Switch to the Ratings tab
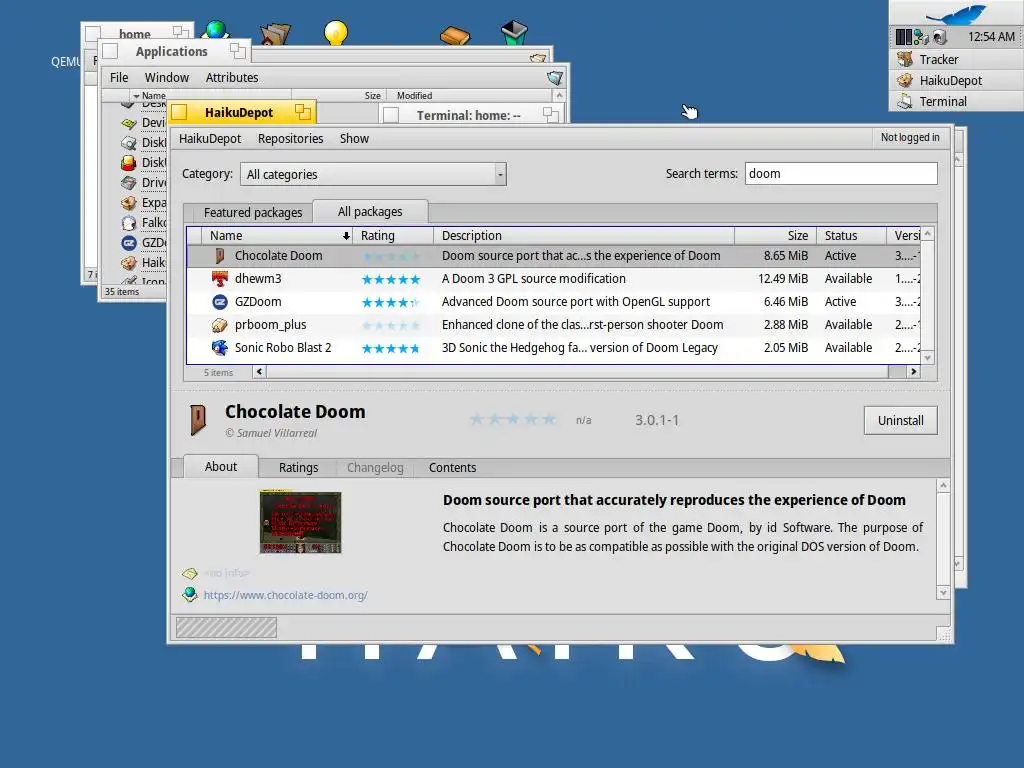 298,468
